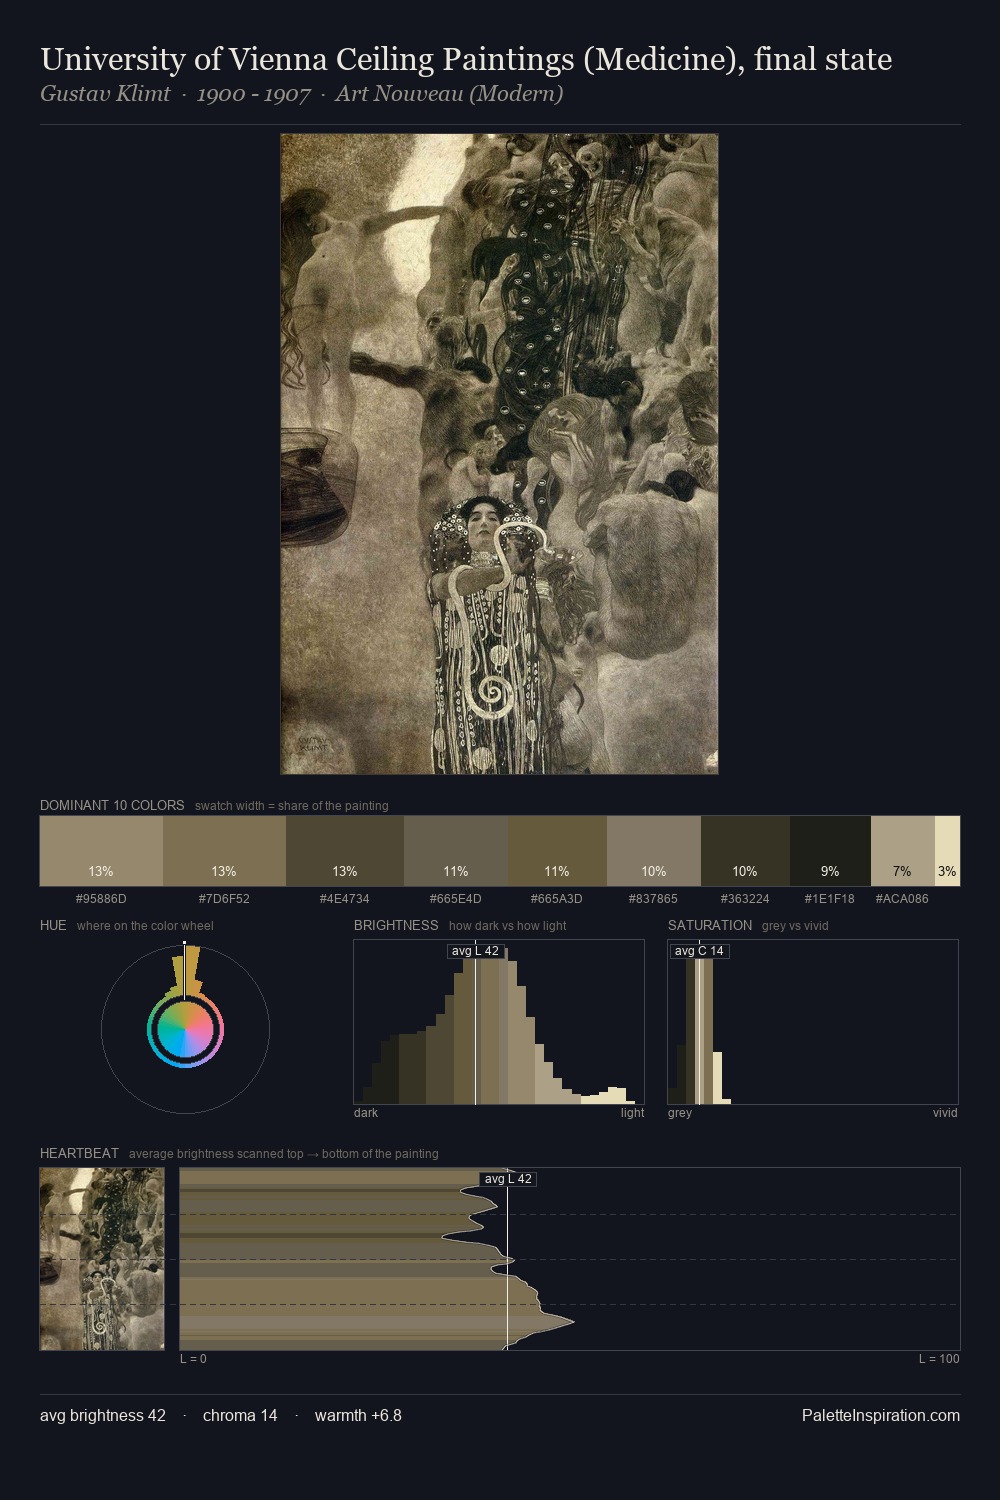This screenshot has height=1500, width=1000.
Task: Click the '#95886D' hex label
Action: (101, 899)
